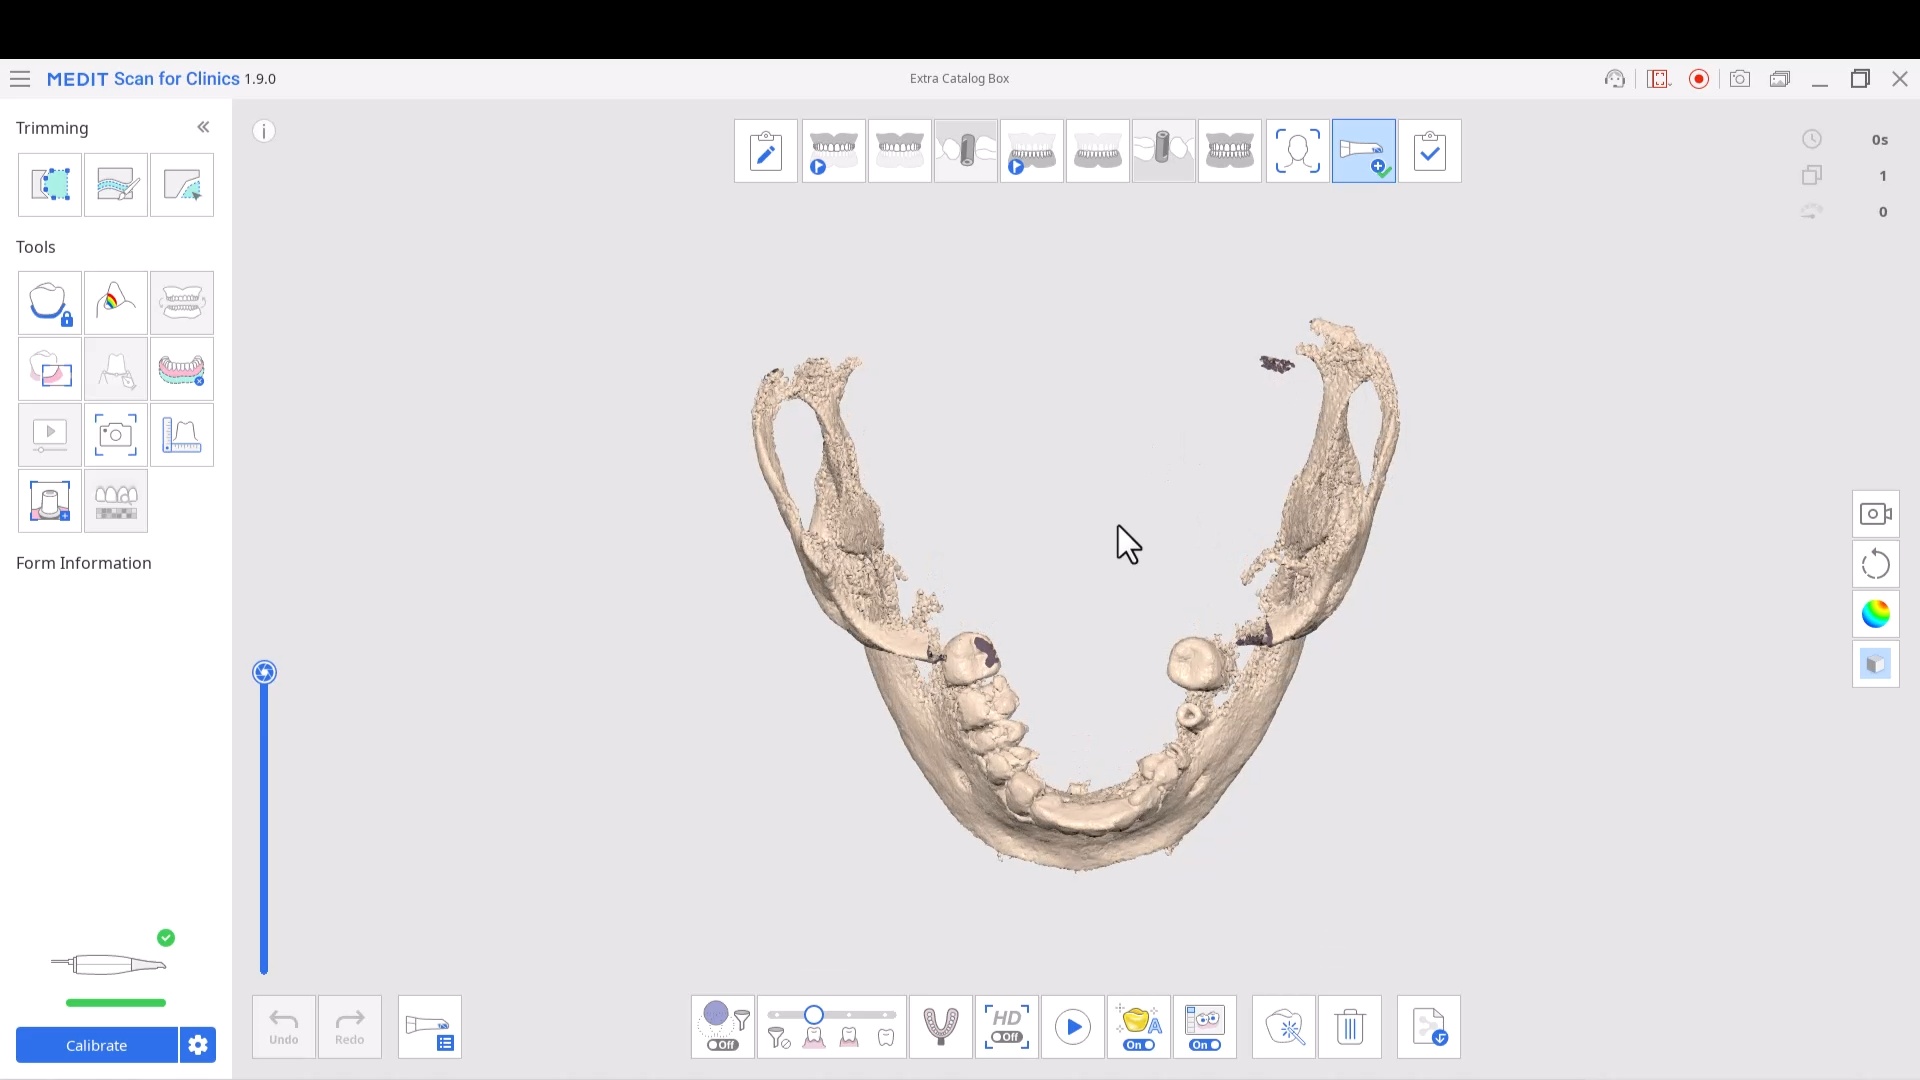Screen dimensions: 1920x1080
Task: Open the occlusion color analysis tool
Action: coord(116,303)
